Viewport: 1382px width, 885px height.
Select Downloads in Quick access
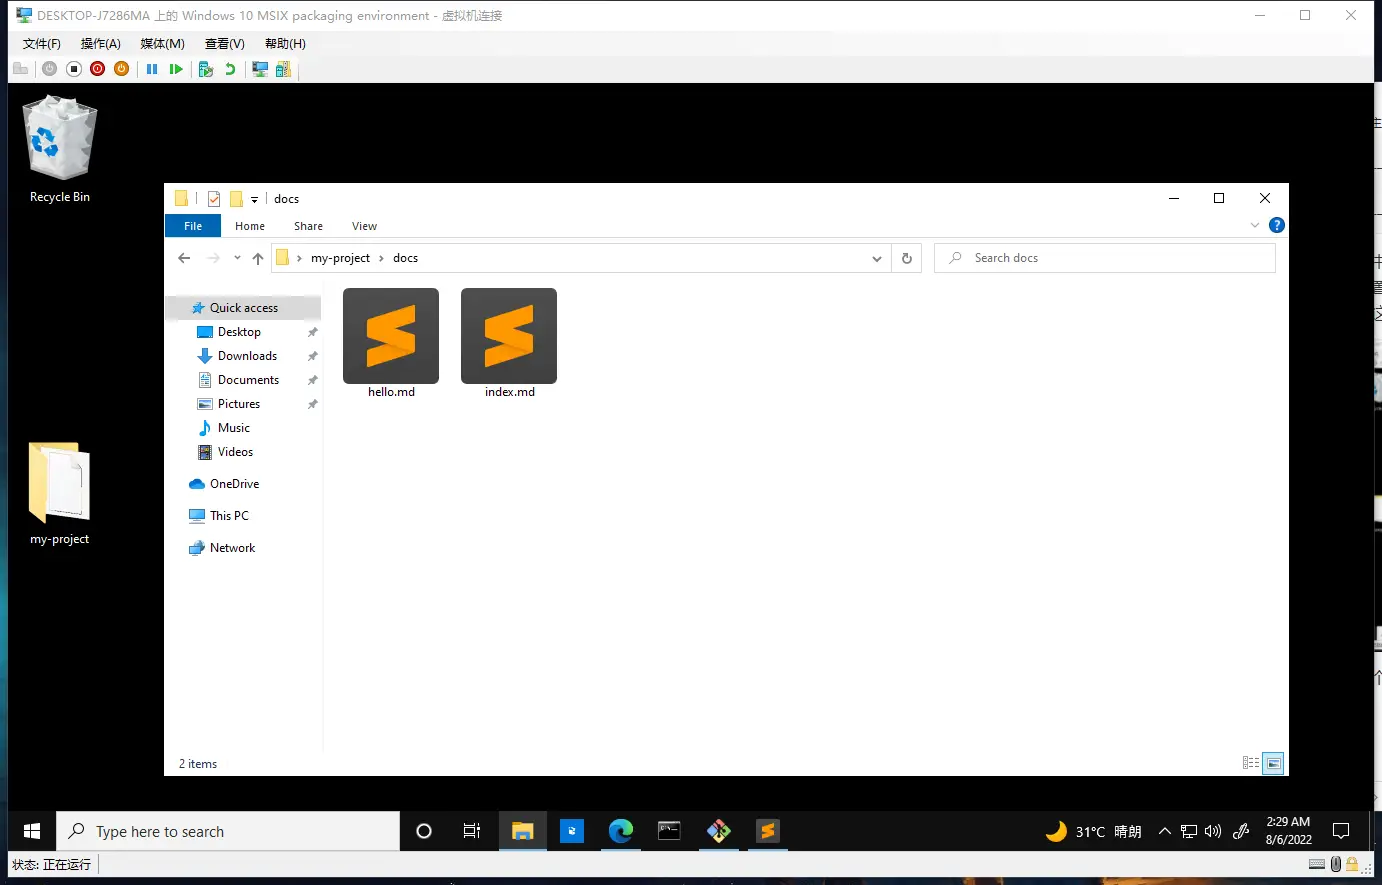click(x=247, y=356)
